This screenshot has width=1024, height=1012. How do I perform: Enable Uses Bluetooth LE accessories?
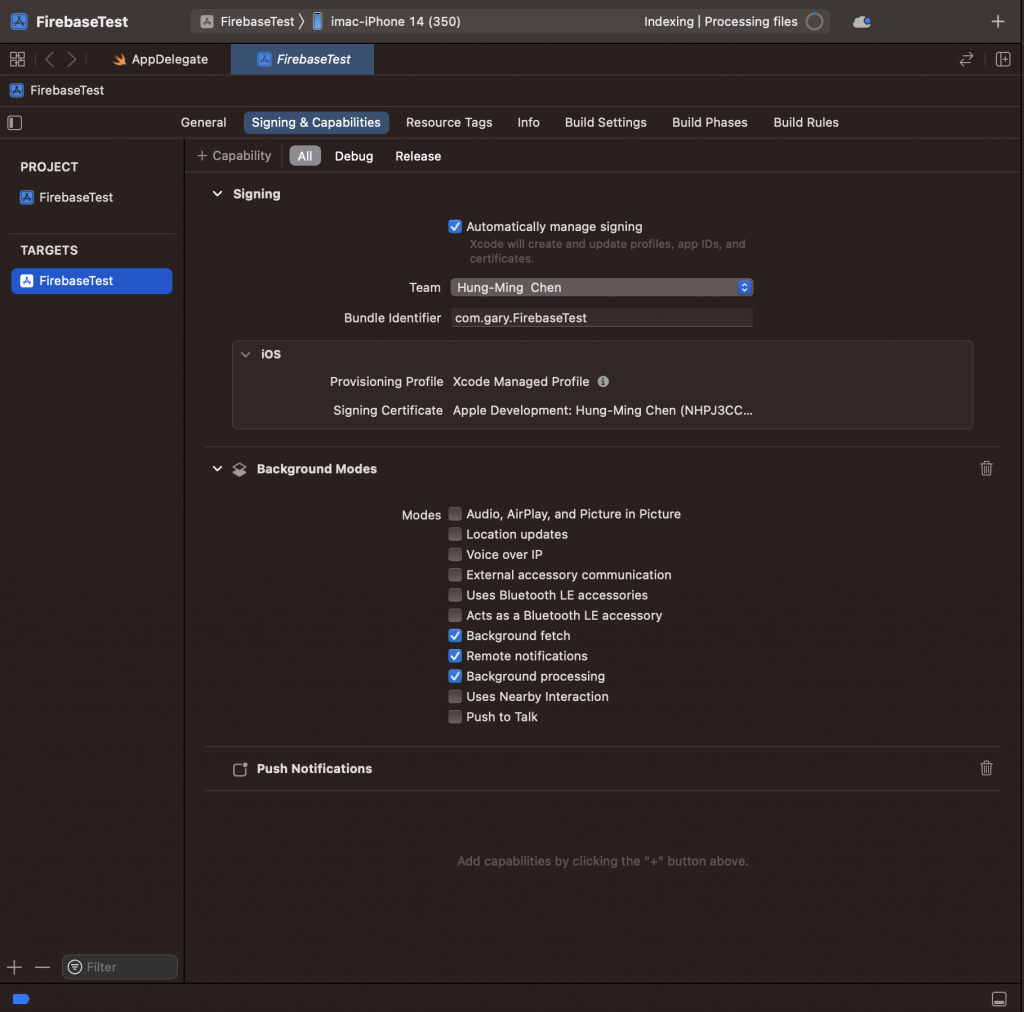455,595
